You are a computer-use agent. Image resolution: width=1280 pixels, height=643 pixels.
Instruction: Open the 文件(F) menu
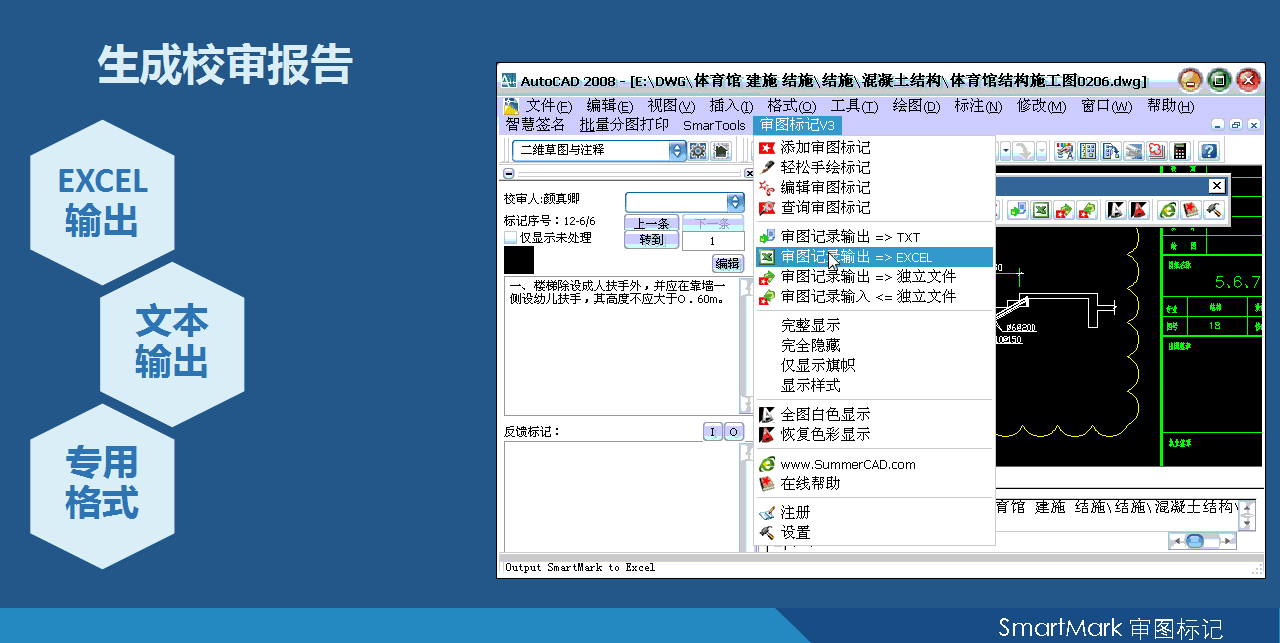point(549,106)
